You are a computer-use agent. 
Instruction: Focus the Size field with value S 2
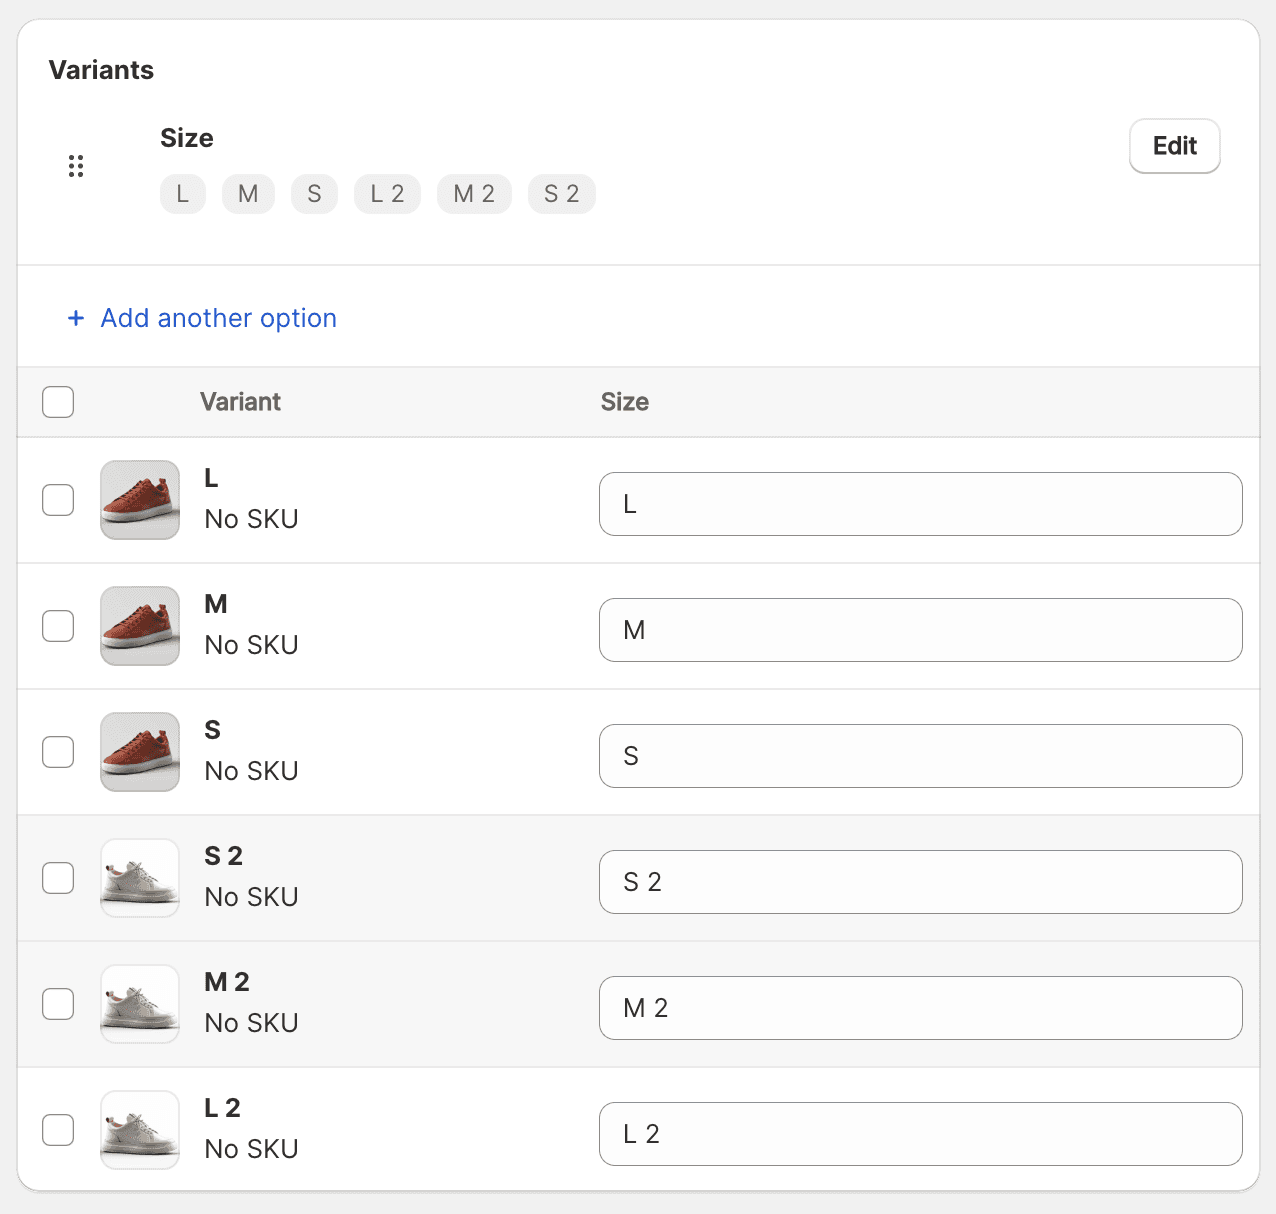point(920,882)
